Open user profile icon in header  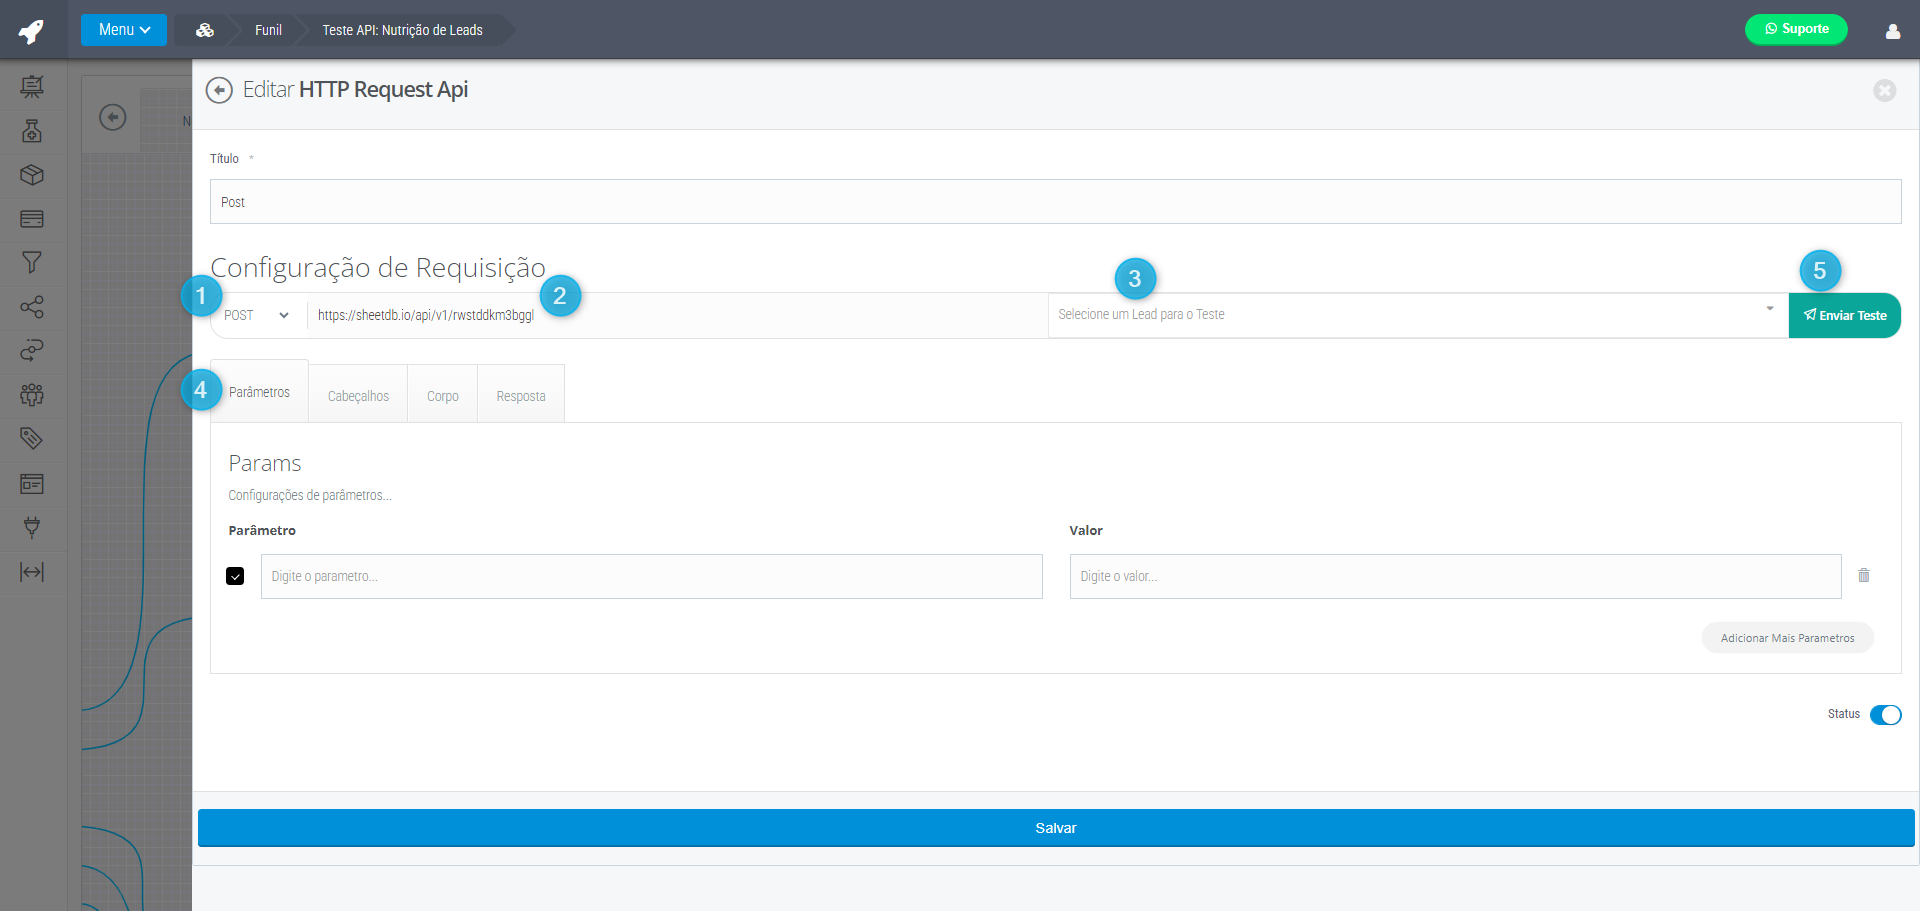coord(1892,31)
